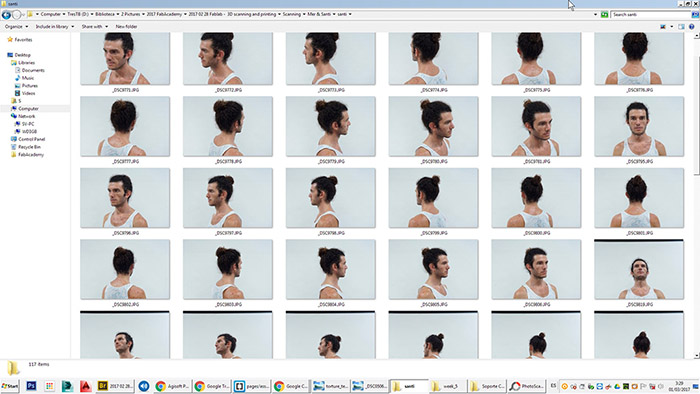
Task: Open the view options dropdown arrow
Action: 671,27
